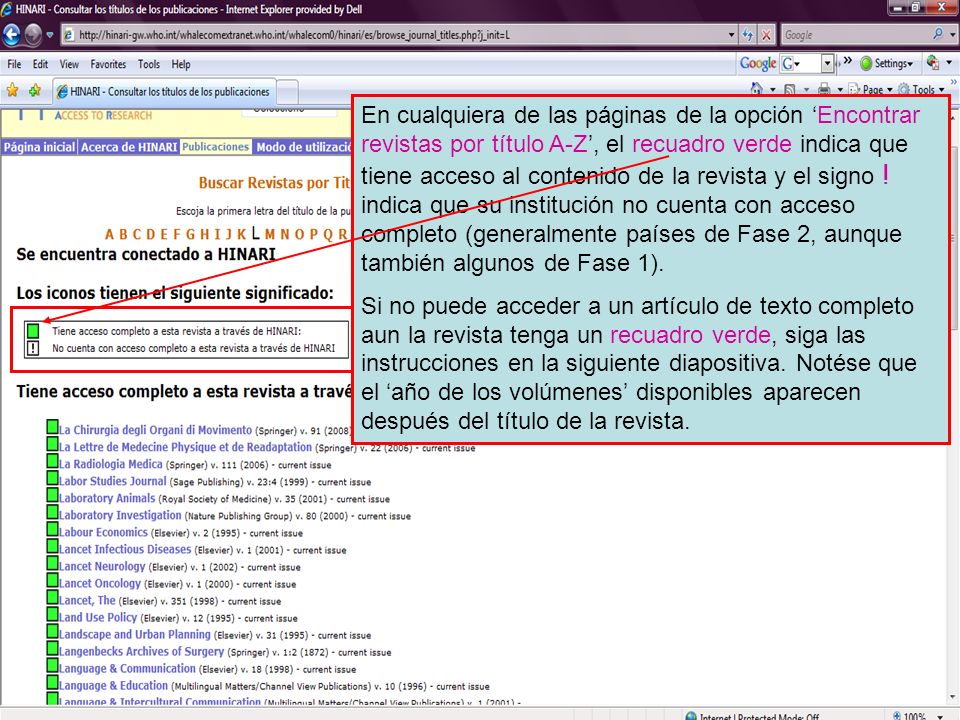Open the Tools menu in menu bar

pos(149,64)
